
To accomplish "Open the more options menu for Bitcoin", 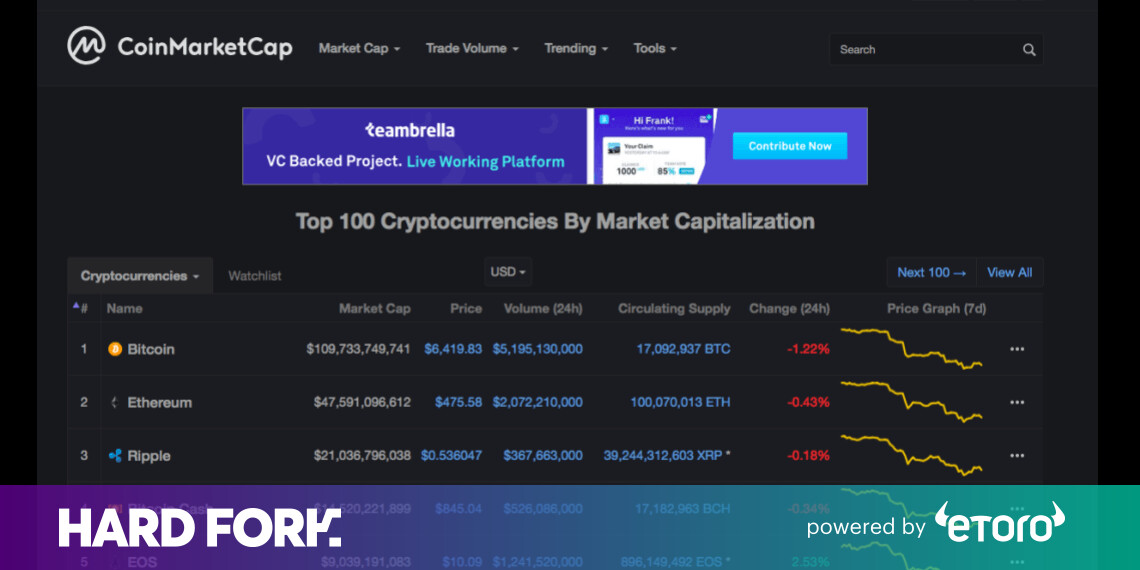I will coord(1017,349).
